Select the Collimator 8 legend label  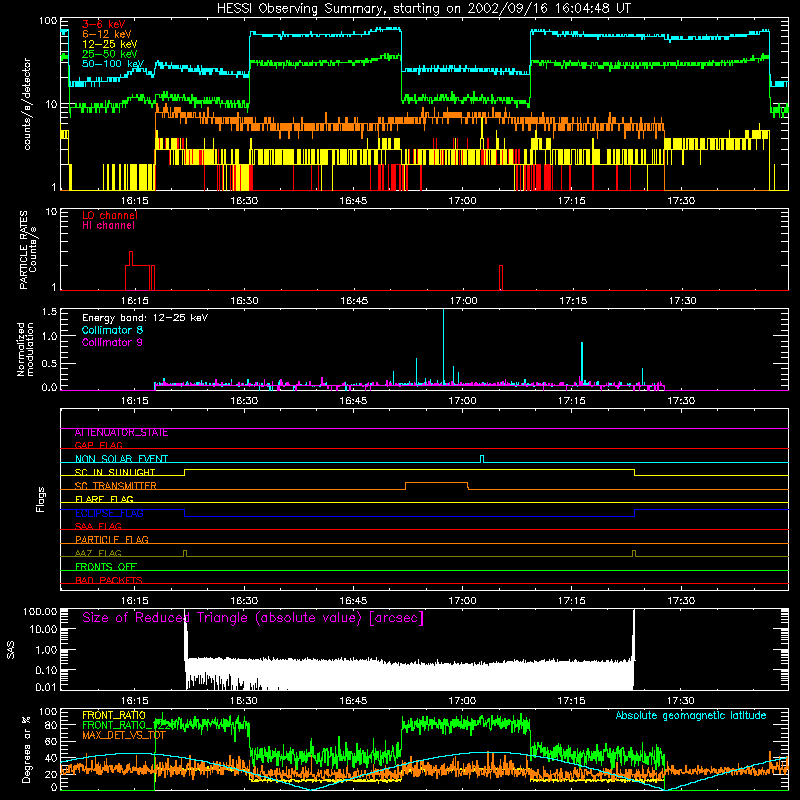point(112,330)
